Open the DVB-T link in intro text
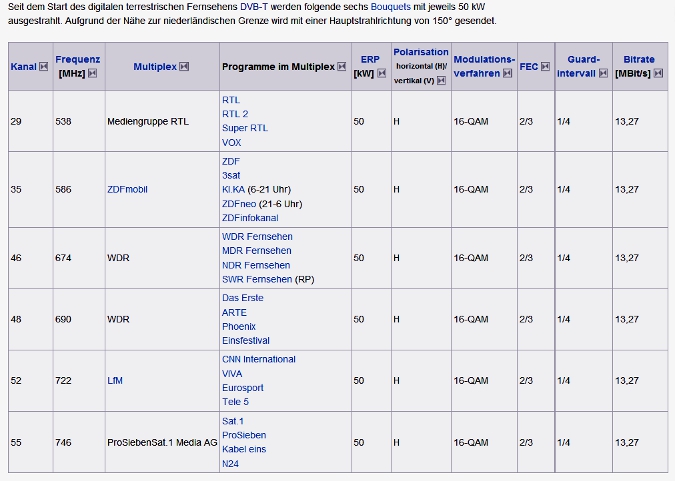 pos(254,6)
